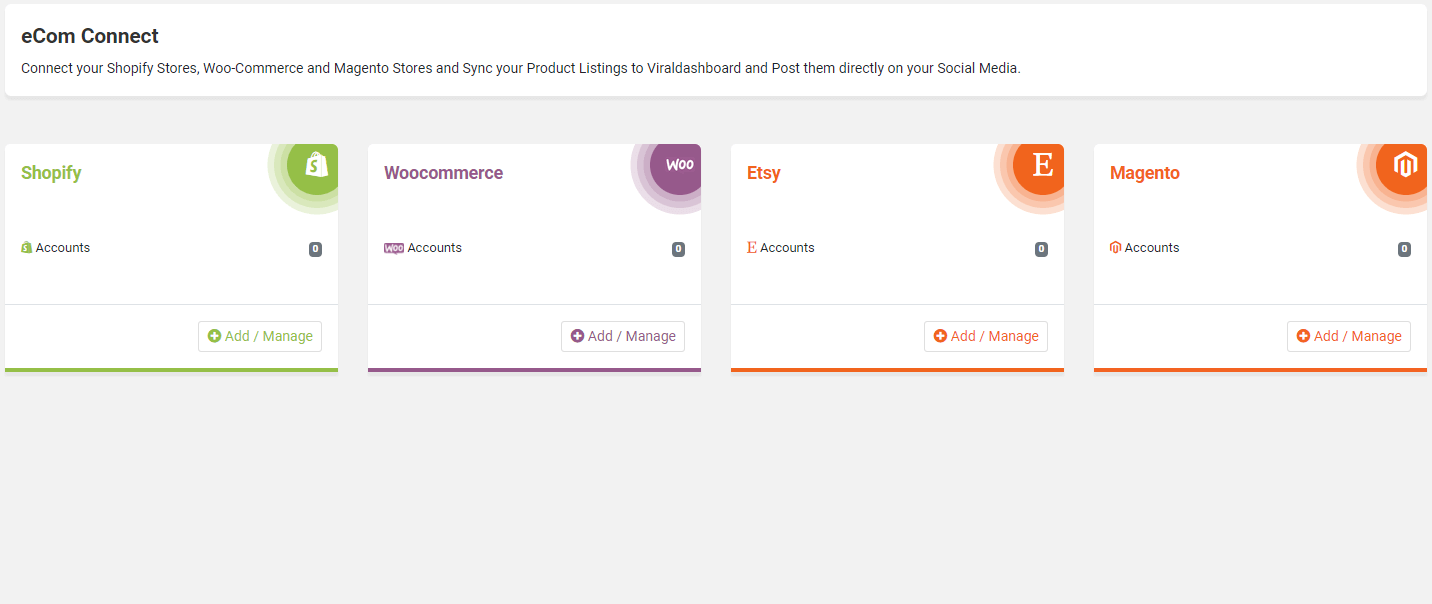Open Woocommerce Add / Manage button

[623, 336]
